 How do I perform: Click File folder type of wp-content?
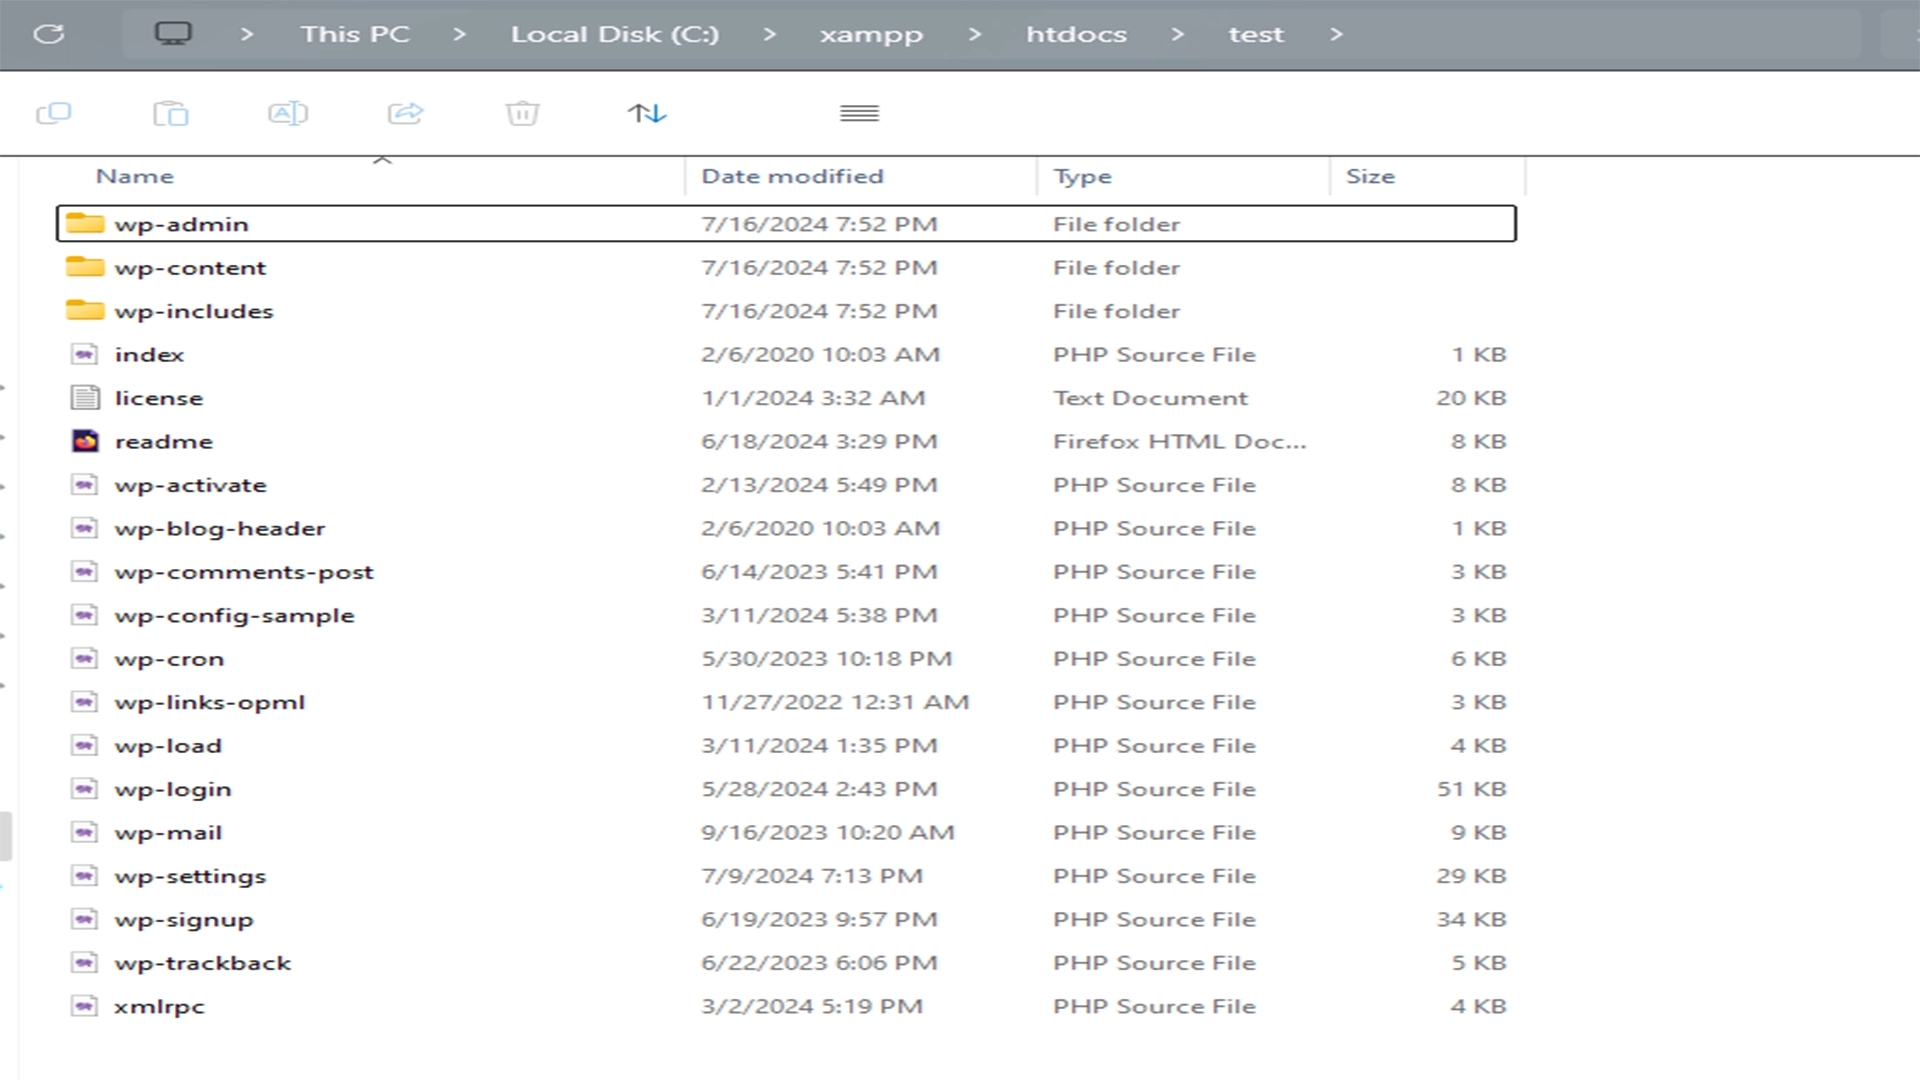(1116, 267)
